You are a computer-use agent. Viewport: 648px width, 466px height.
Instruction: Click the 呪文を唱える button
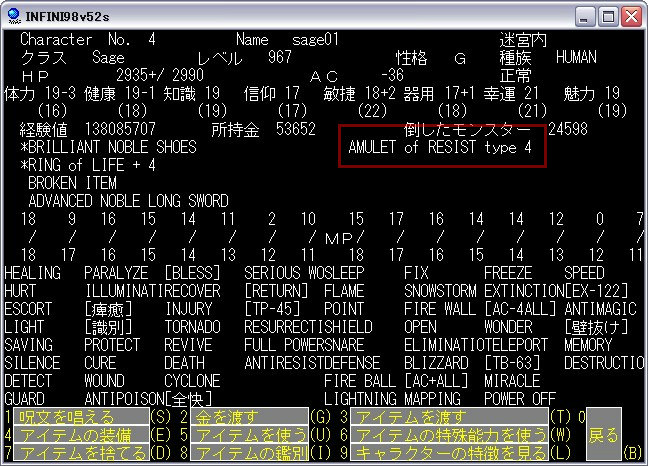[x=81, y=416]
